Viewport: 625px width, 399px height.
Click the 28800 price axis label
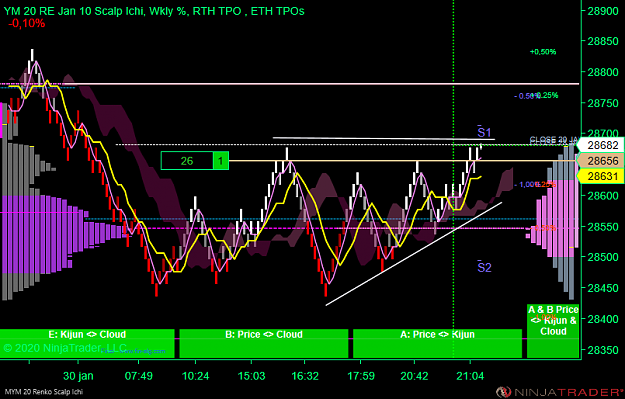point(602,72)
